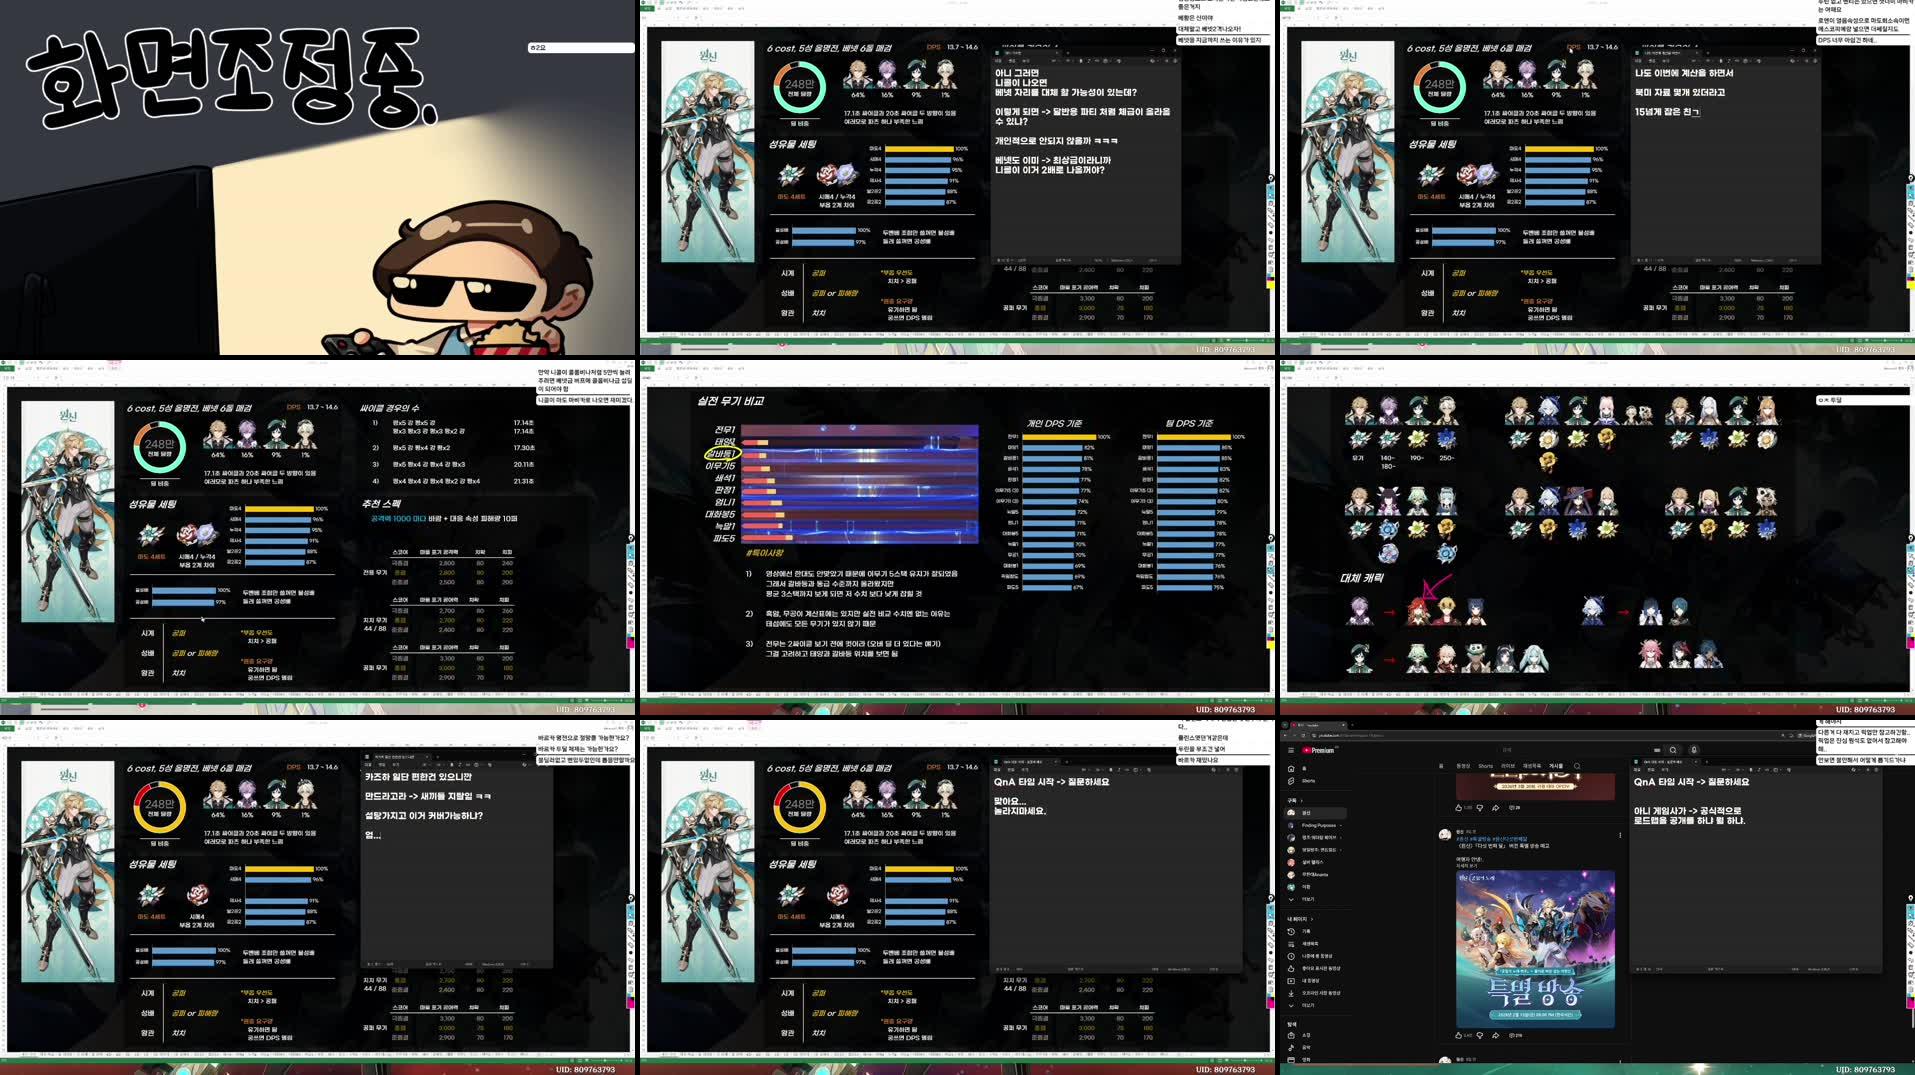Image resolution: width=1915 pixels, height=1075 pixels.
Task: Toggle the sidebar with the hamburger menu
Action: tap(1291, 750)
